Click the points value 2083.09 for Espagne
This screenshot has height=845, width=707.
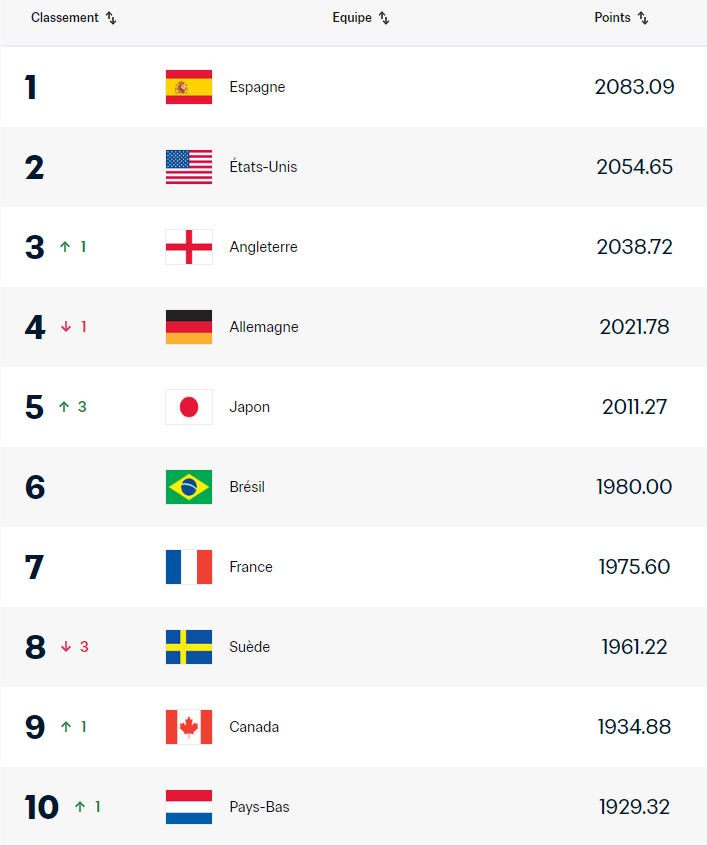634,87
